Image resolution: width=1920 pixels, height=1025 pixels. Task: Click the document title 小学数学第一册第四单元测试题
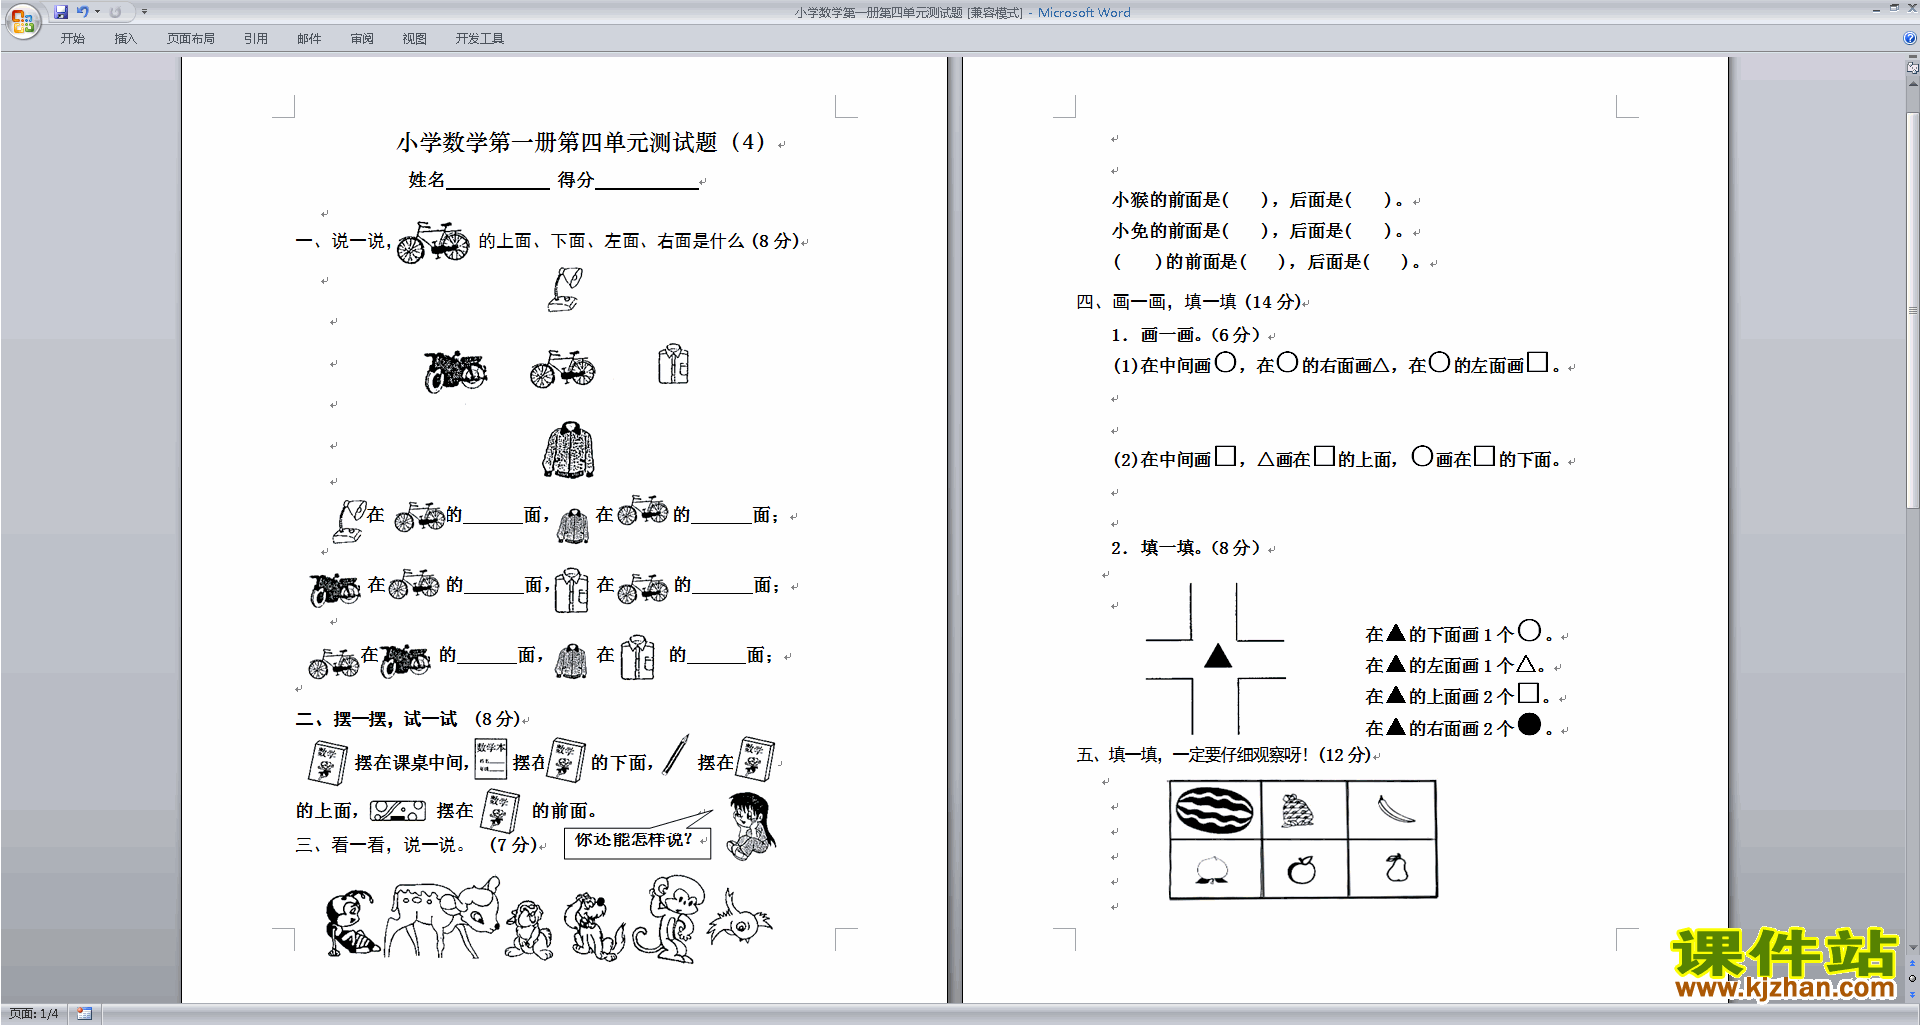pos(557,142)
